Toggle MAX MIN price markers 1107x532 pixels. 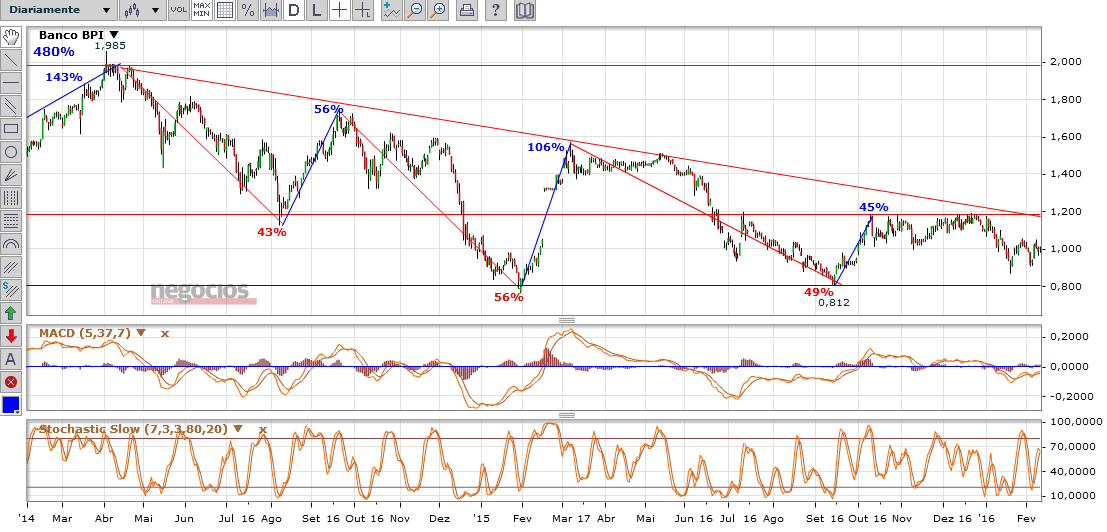coord(201,11)
